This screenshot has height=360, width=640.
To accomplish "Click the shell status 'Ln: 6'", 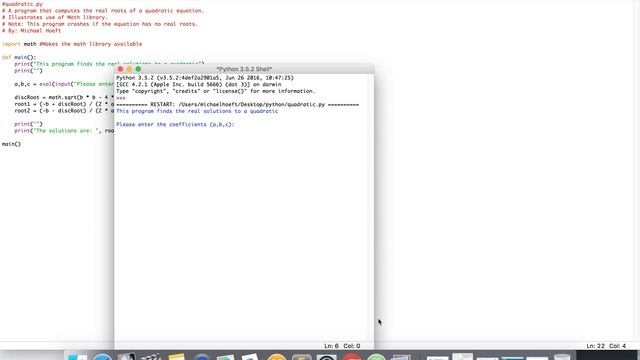I will point(331,346).
